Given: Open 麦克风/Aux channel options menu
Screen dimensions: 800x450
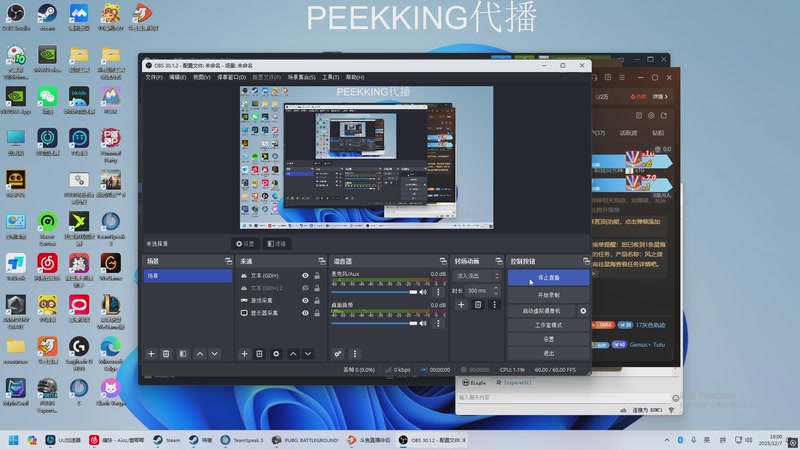Looking at the screenshot, I should [x=438, y=292].
